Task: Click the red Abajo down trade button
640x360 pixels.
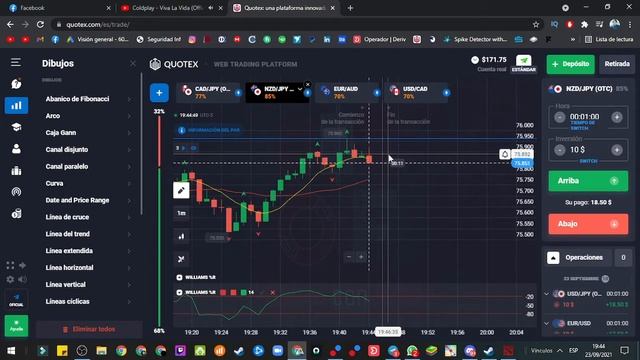Action: [x=588, y=224]
